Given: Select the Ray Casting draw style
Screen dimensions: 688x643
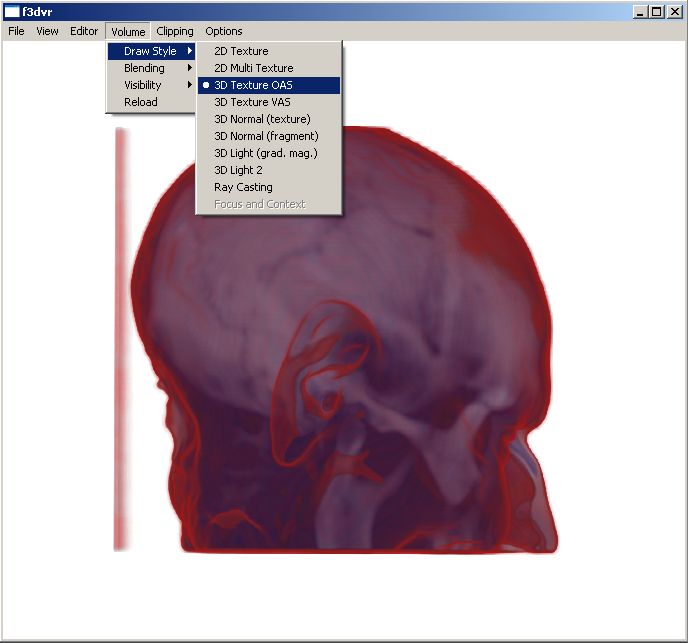Looking at the screenshot, I should coord(269,187).
